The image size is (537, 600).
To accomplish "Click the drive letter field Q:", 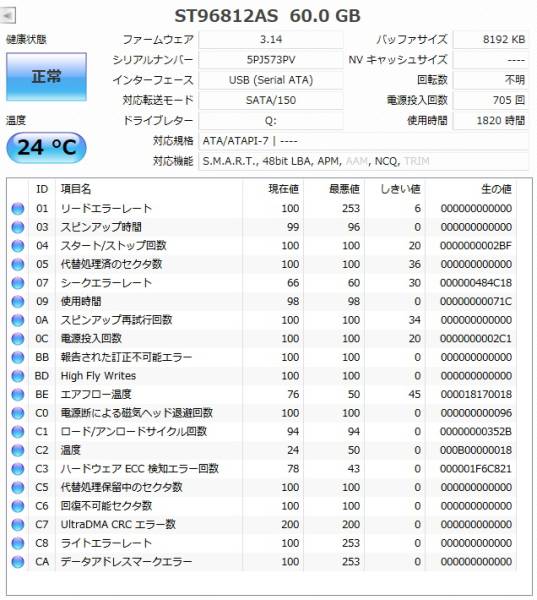I will [271, 121].
